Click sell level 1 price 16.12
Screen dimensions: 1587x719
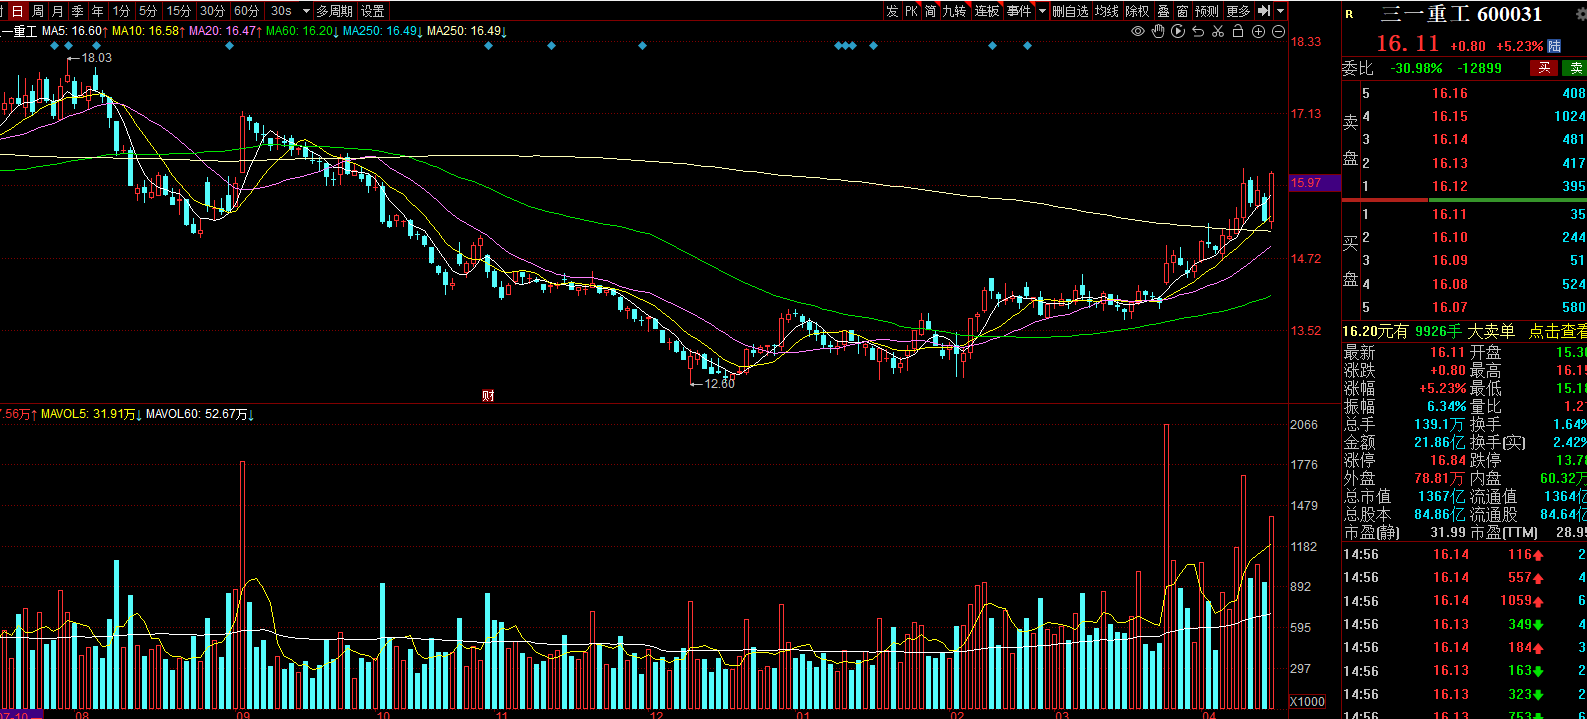pos(1449,186)
